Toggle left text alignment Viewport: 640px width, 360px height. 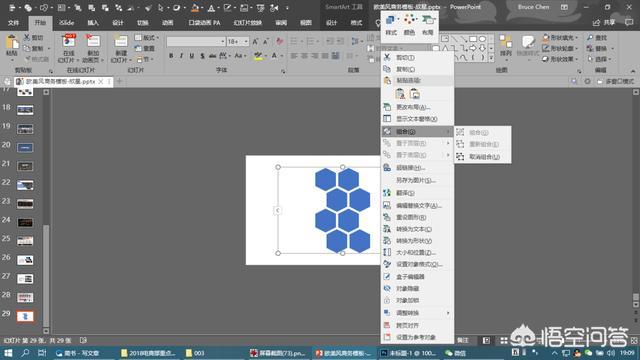pyautogui.click(x=294, y=56)
